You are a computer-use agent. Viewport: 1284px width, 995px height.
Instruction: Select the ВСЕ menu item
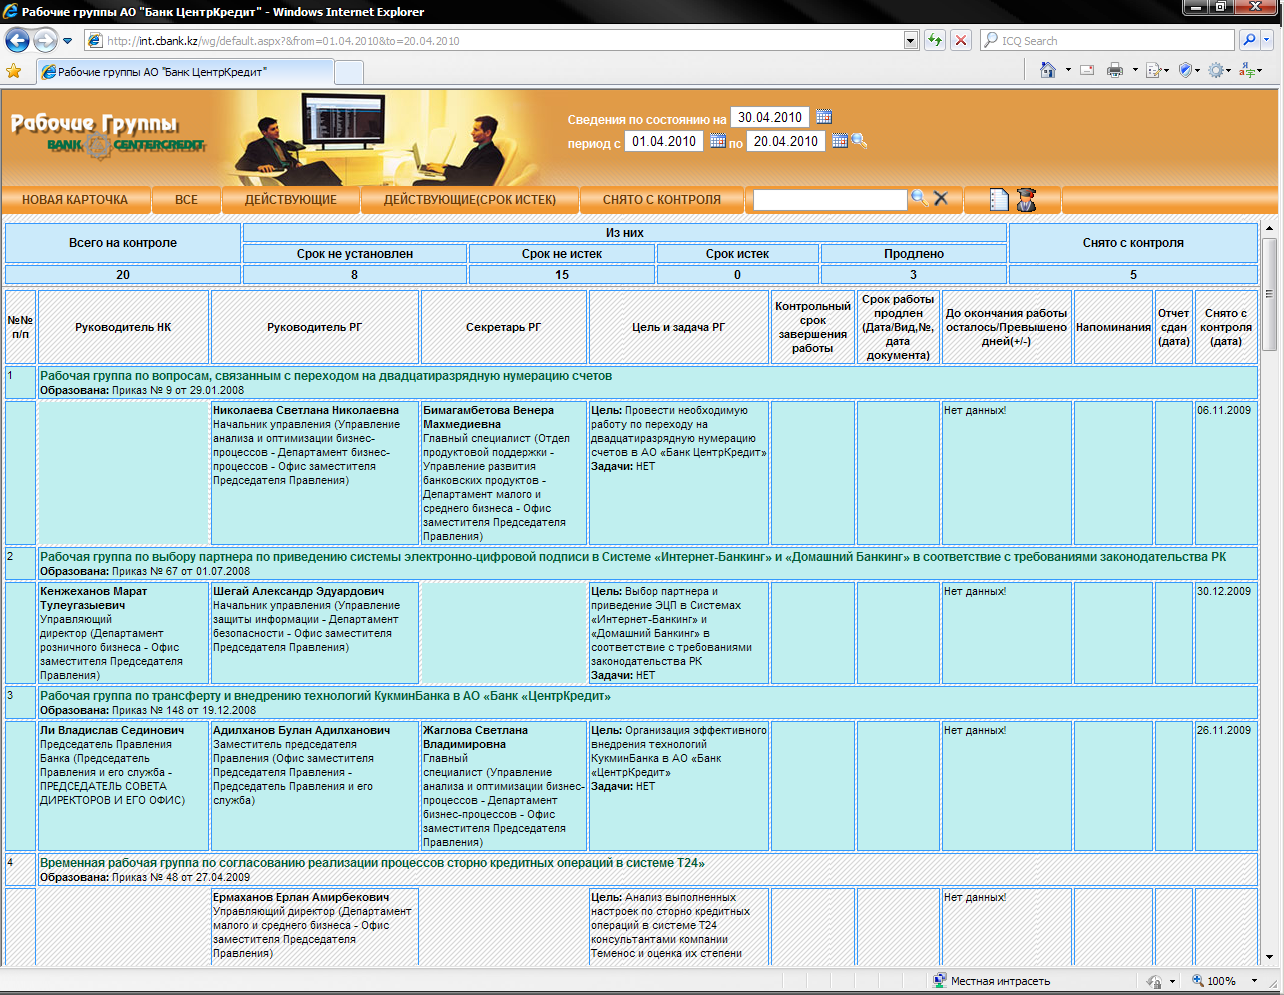point(186,199)
